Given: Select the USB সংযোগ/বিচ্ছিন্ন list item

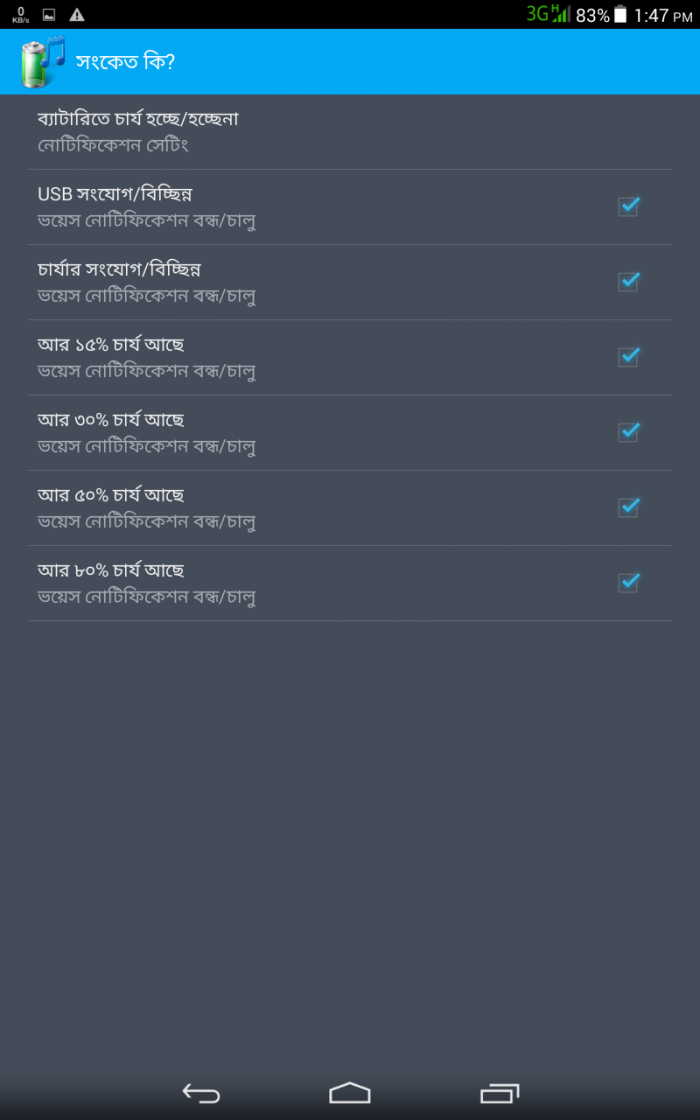Looking at the screenshot, I should (x=300, y=207).
